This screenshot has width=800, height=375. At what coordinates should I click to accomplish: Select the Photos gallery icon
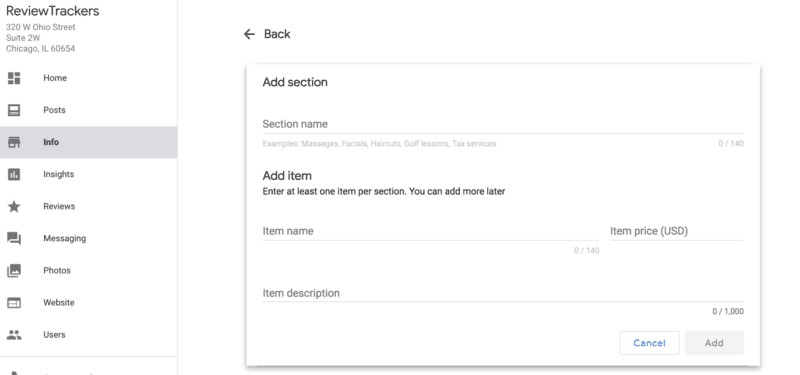click(x=14, y=270)
